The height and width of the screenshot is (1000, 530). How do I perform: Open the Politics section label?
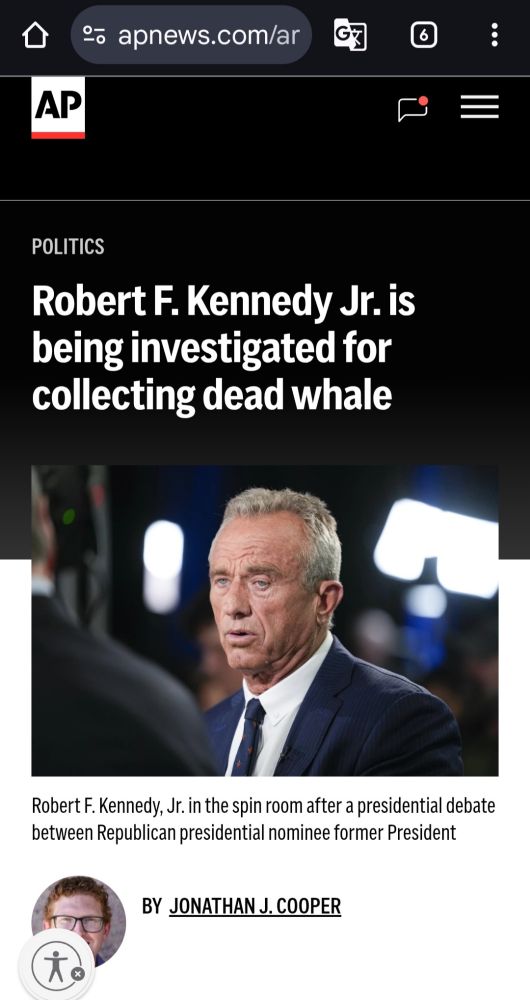[x=68, y=246]
